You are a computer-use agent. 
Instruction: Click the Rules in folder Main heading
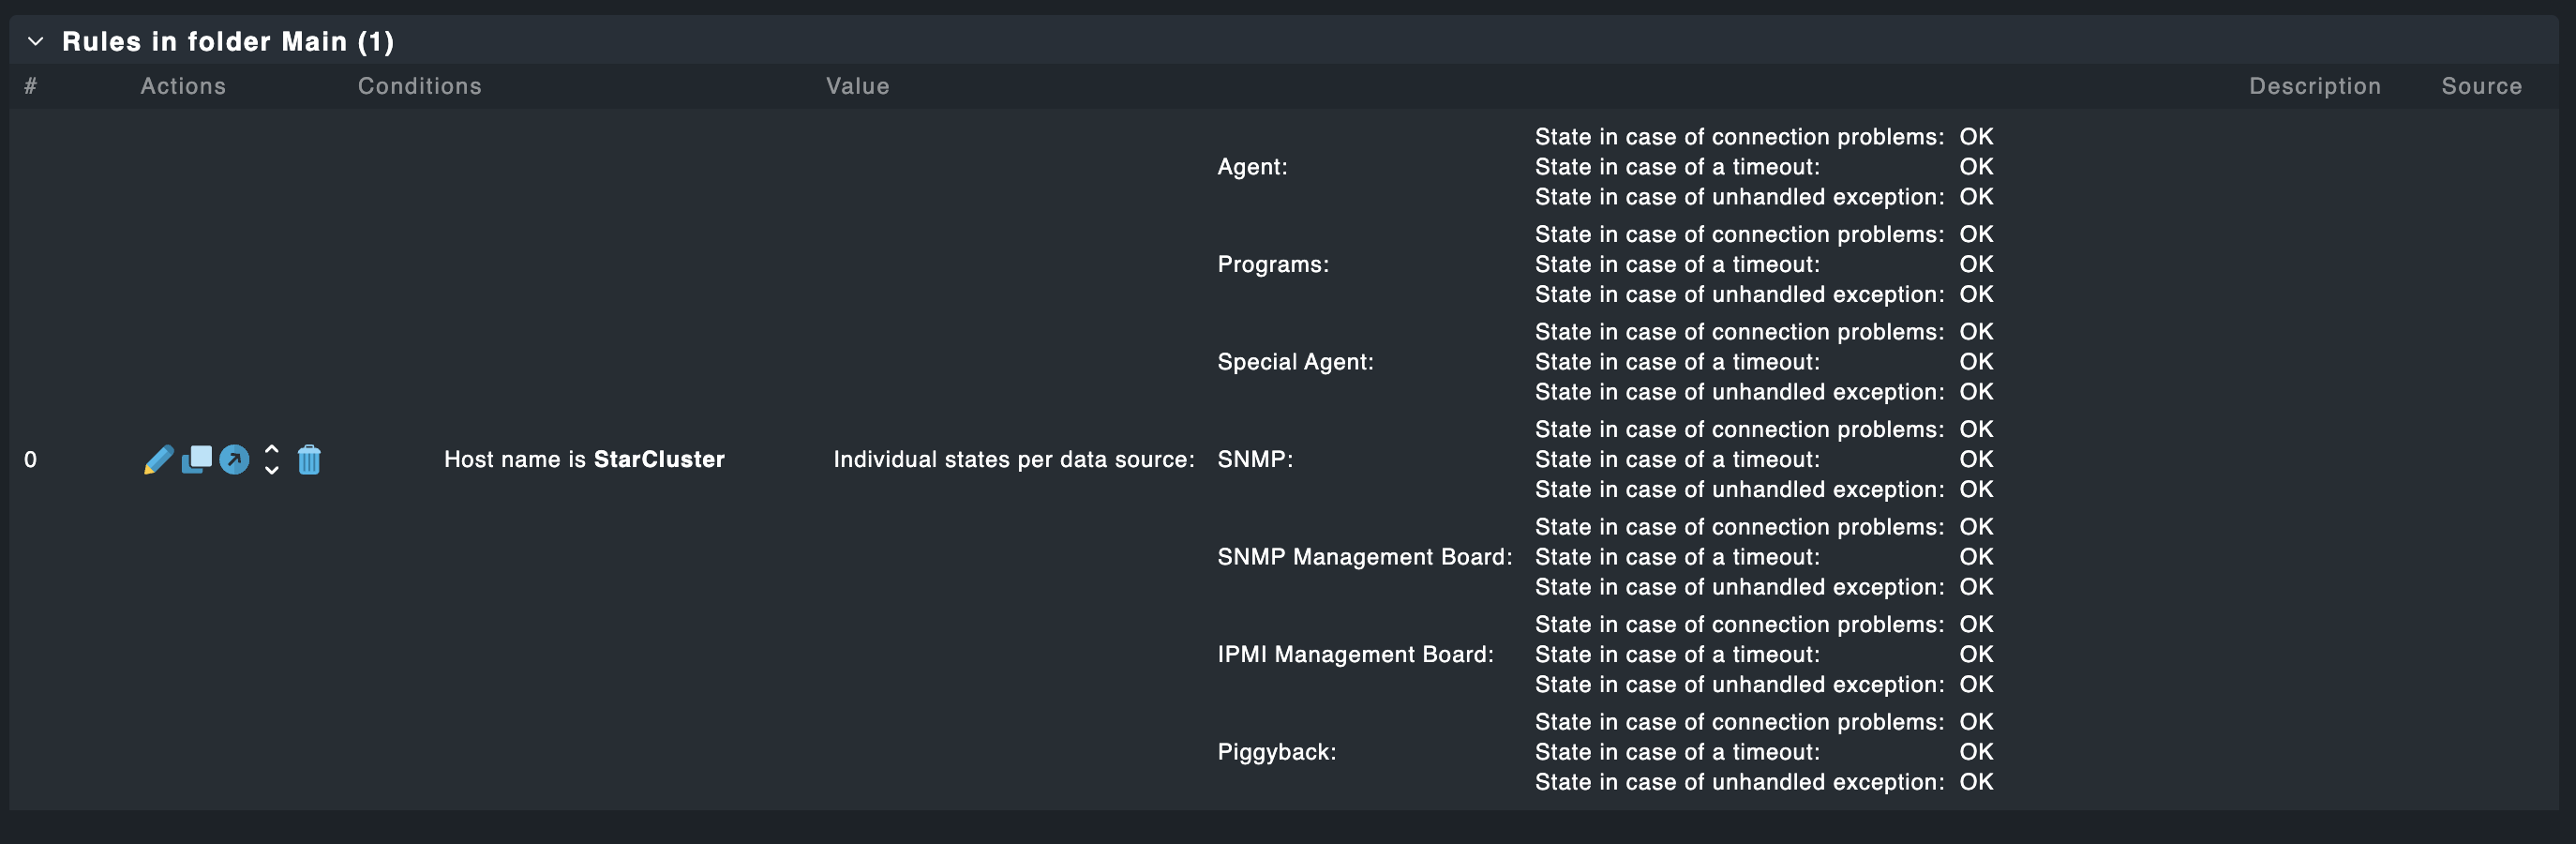pyautogui.click(x=228, y=41)
